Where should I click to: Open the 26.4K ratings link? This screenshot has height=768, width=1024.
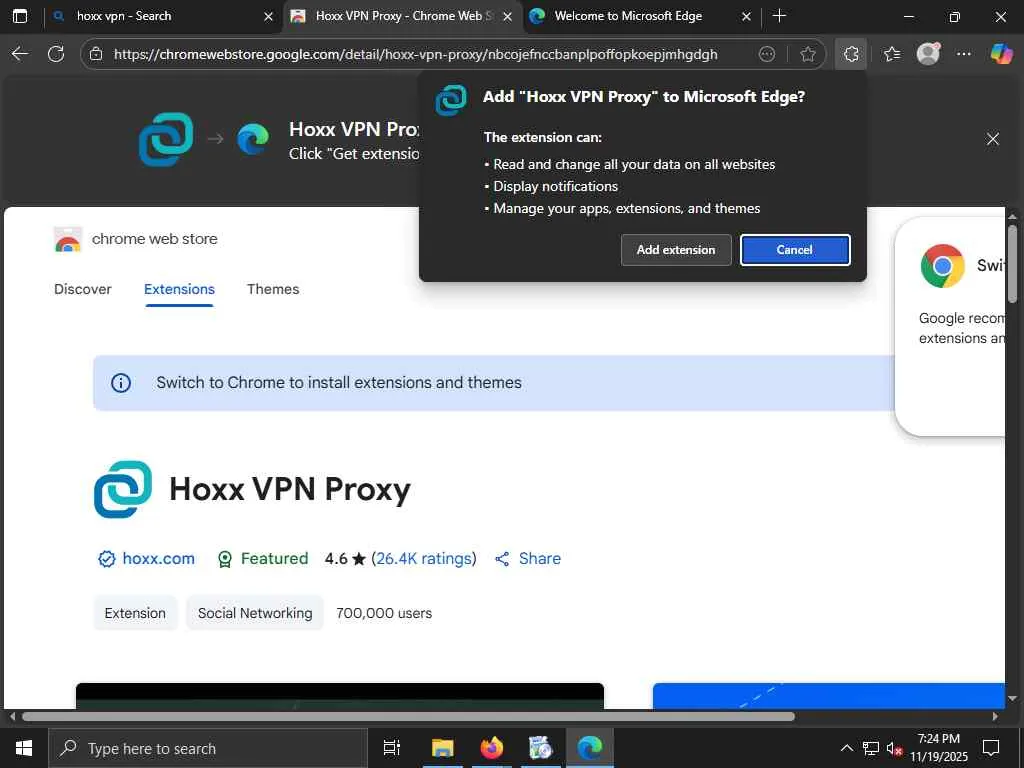pos(424,559)
